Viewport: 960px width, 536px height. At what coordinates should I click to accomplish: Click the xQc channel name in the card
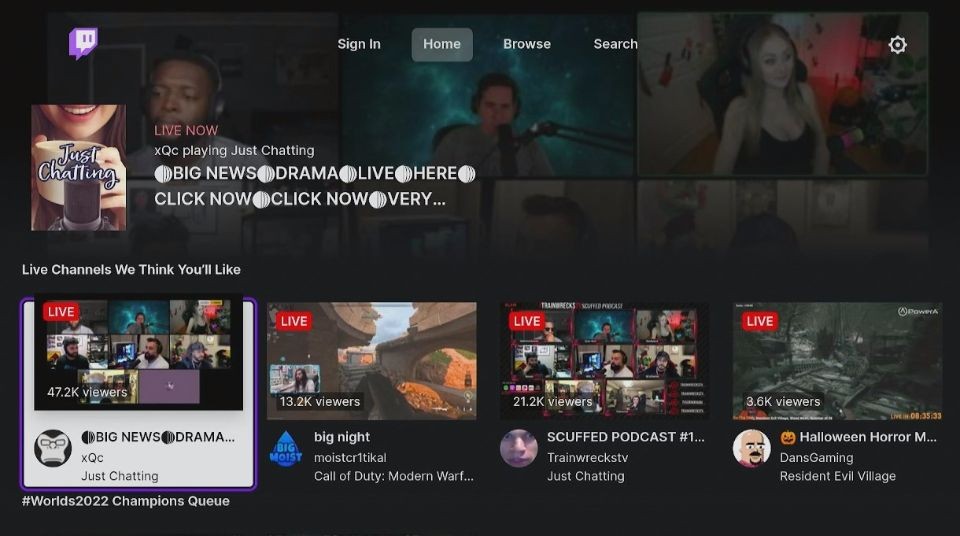pyautogui.click(x=92, y=458)
